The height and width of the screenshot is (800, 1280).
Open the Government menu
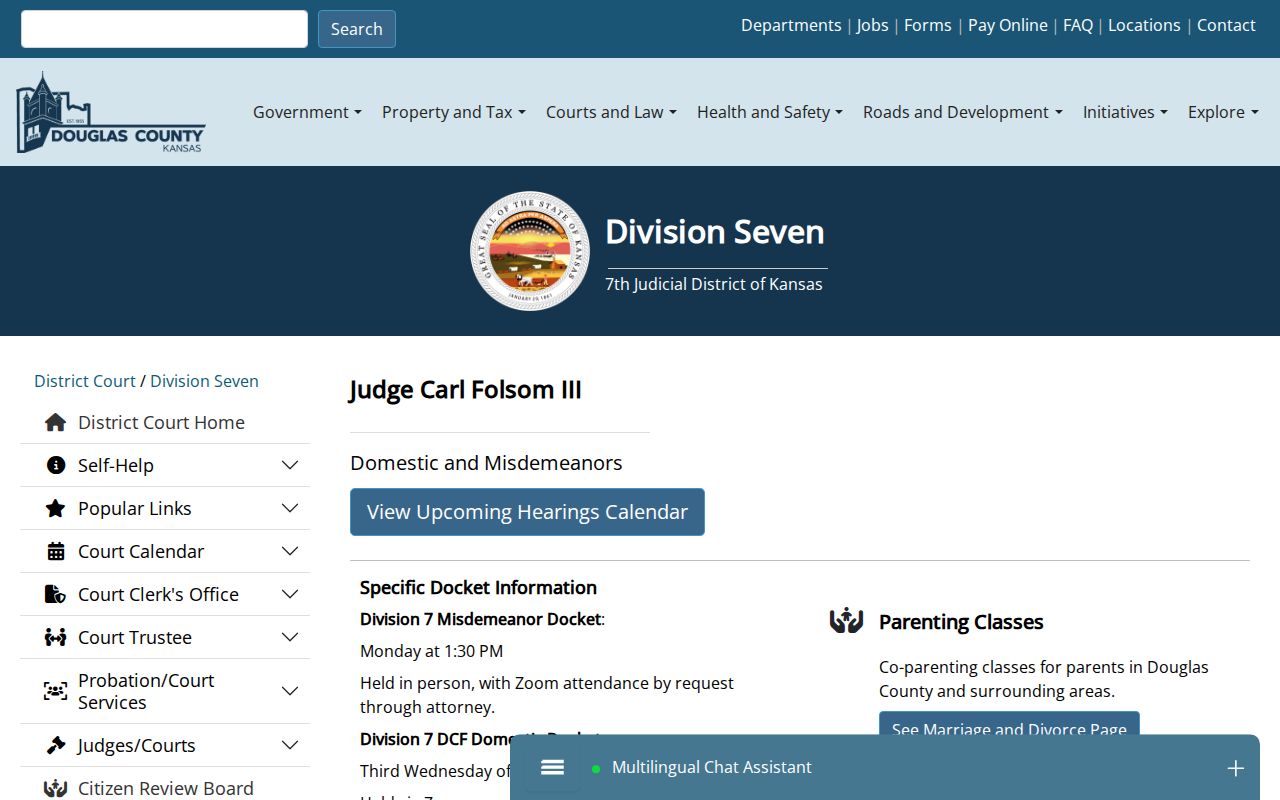click(x=307, y=112)
